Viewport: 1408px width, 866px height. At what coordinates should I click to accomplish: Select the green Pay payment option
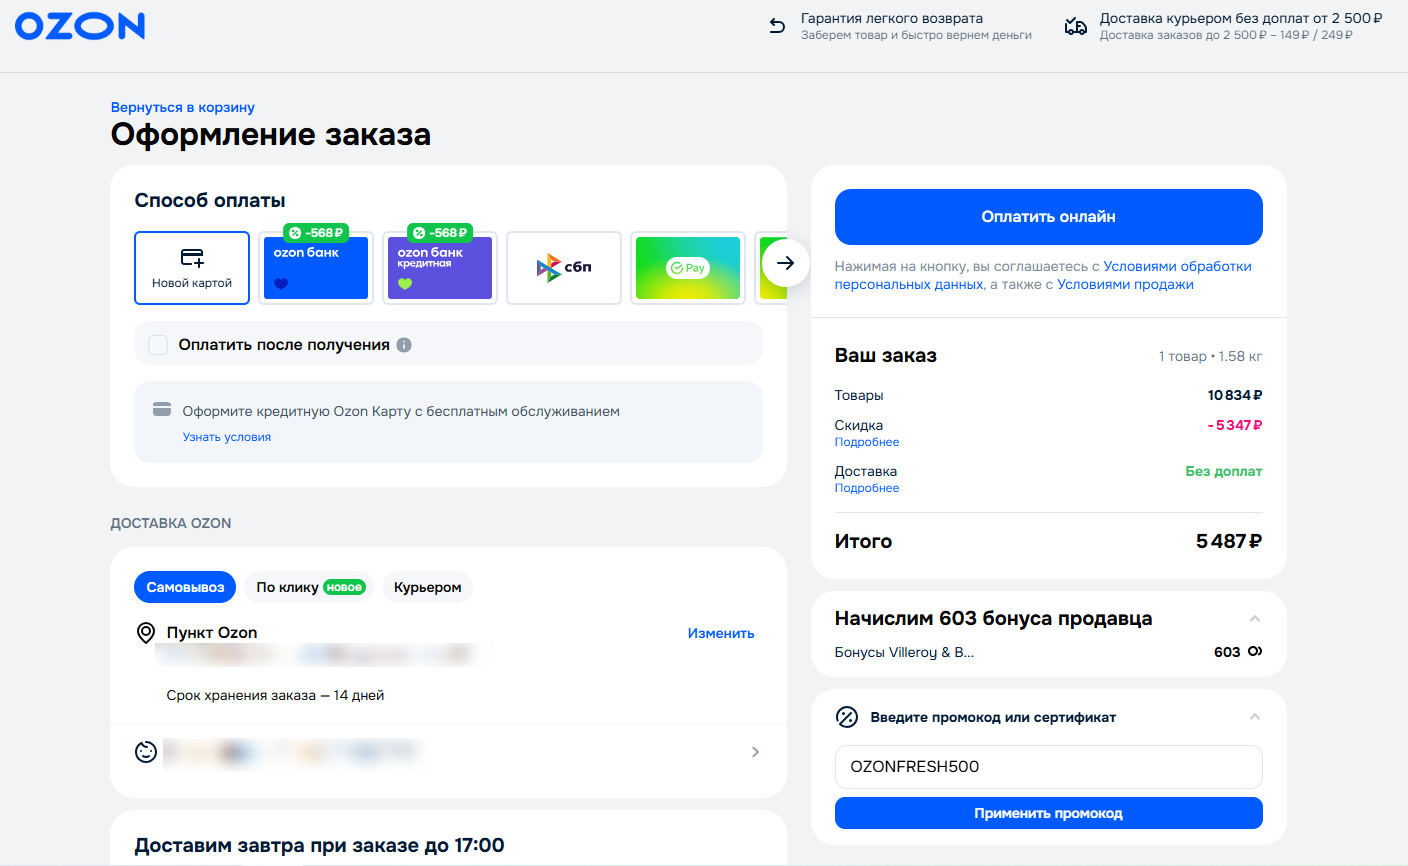tap(688, 268)
